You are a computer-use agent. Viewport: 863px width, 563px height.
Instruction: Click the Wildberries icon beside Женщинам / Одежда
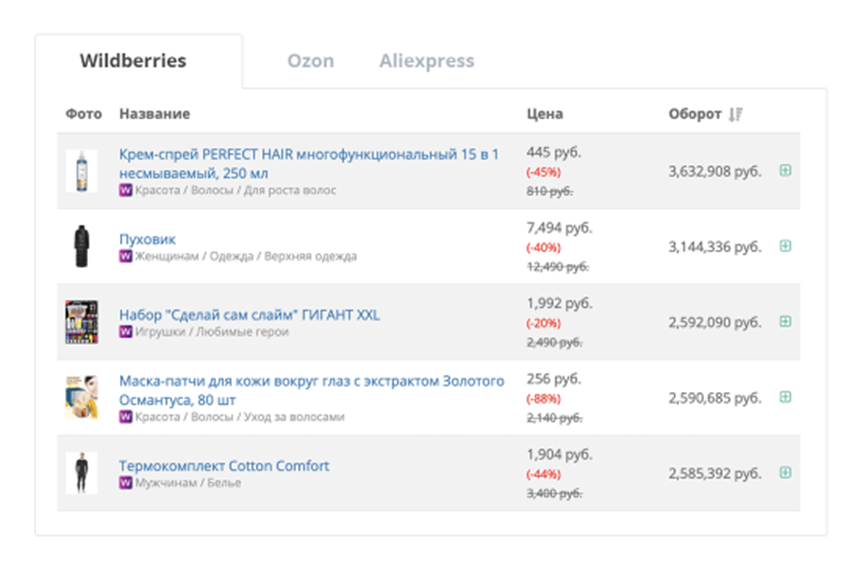(125, 256)
